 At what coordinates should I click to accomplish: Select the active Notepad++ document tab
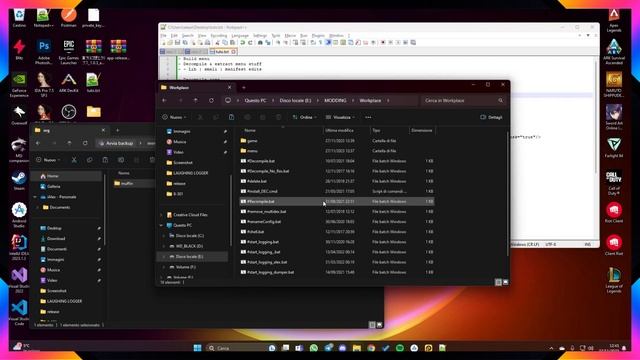coord(223,52)
